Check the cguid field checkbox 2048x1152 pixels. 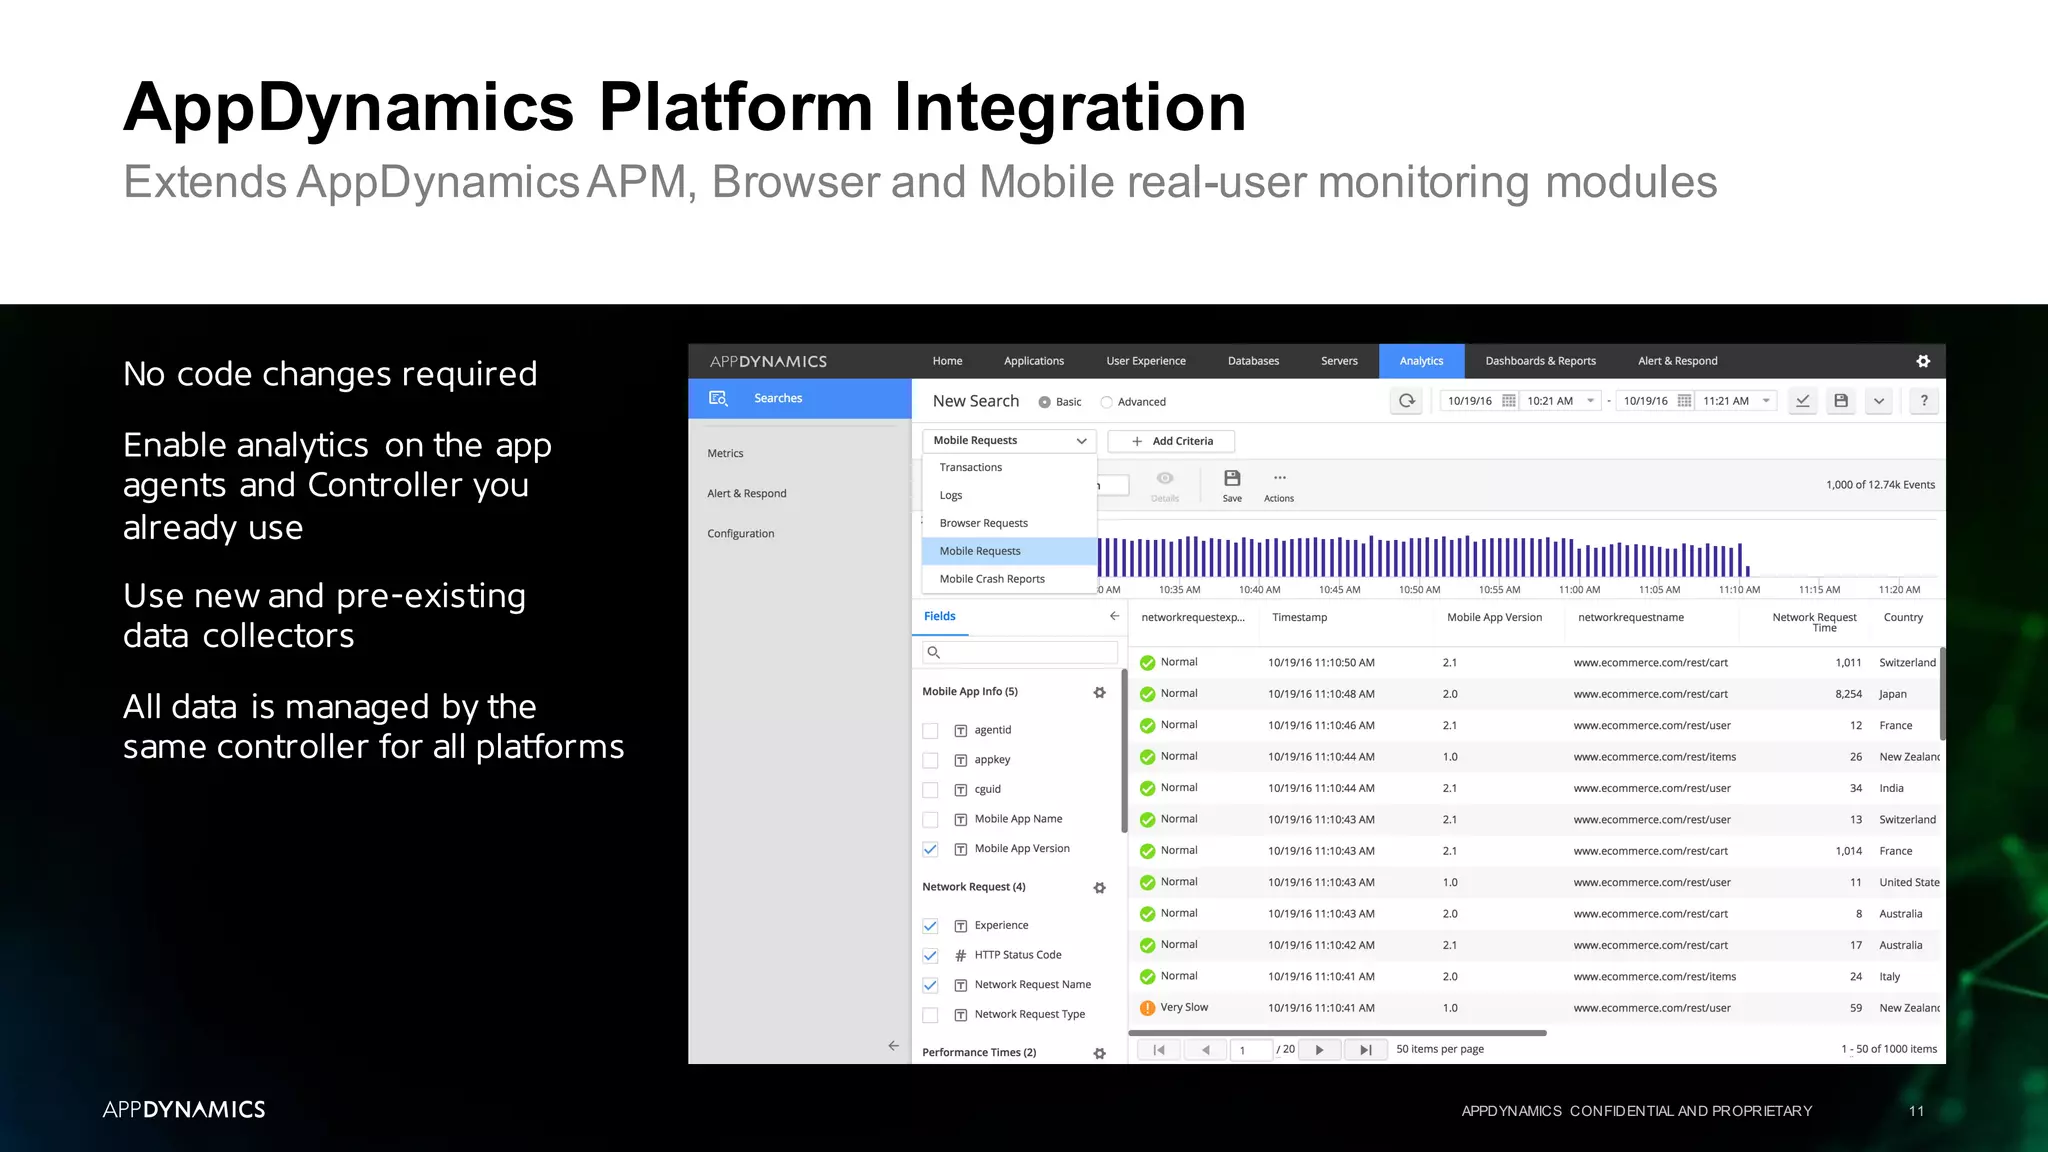point(930,790)
